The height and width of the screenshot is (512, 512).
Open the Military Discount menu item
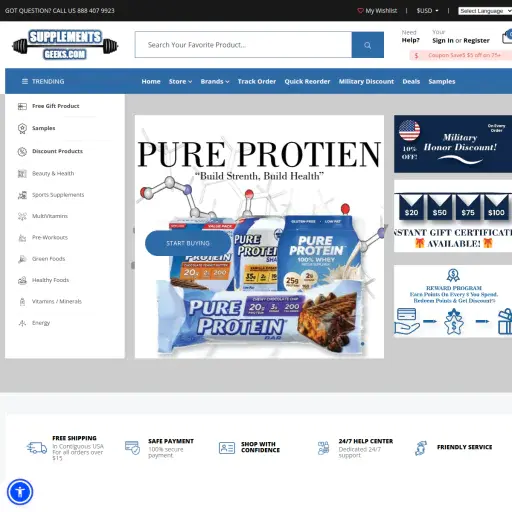366,81
